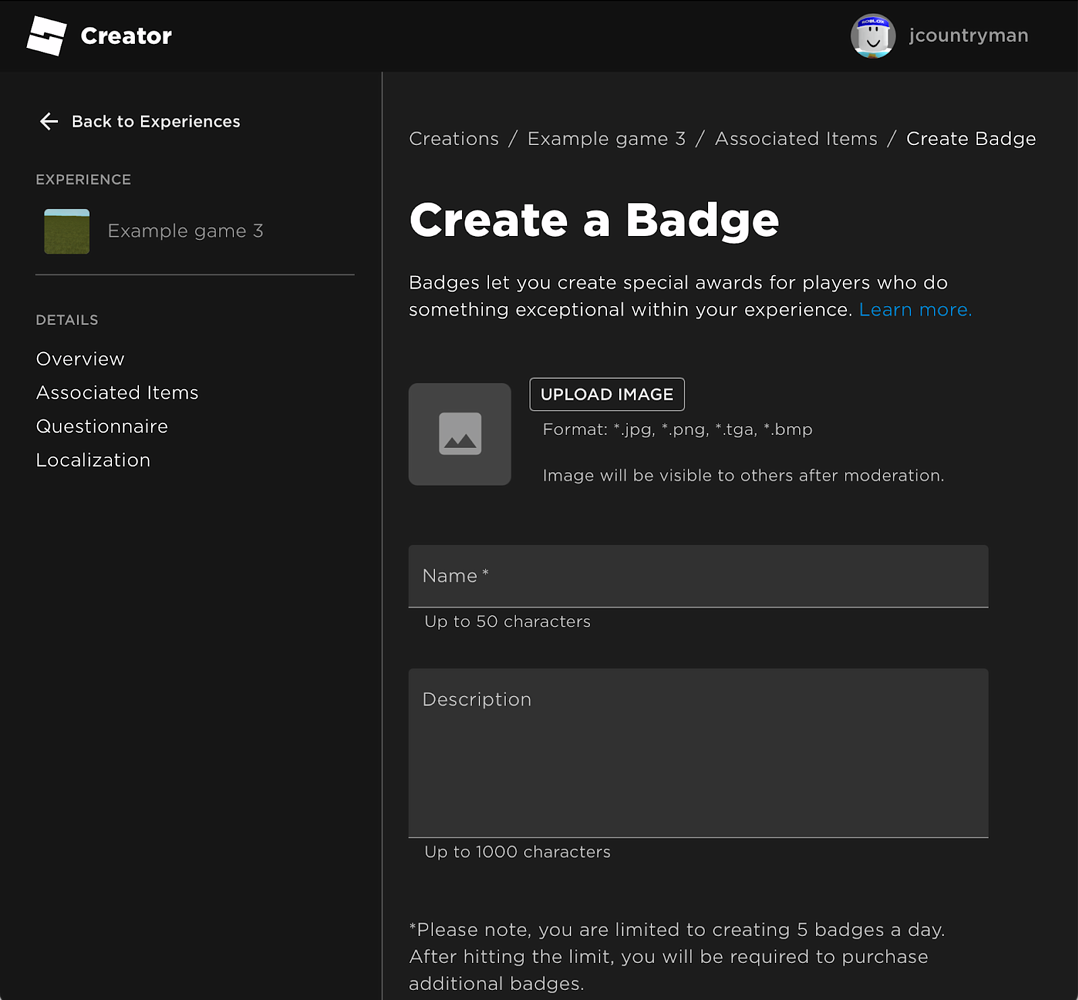
Task: Focus the Description text area
Action: (x=697, y=752)
